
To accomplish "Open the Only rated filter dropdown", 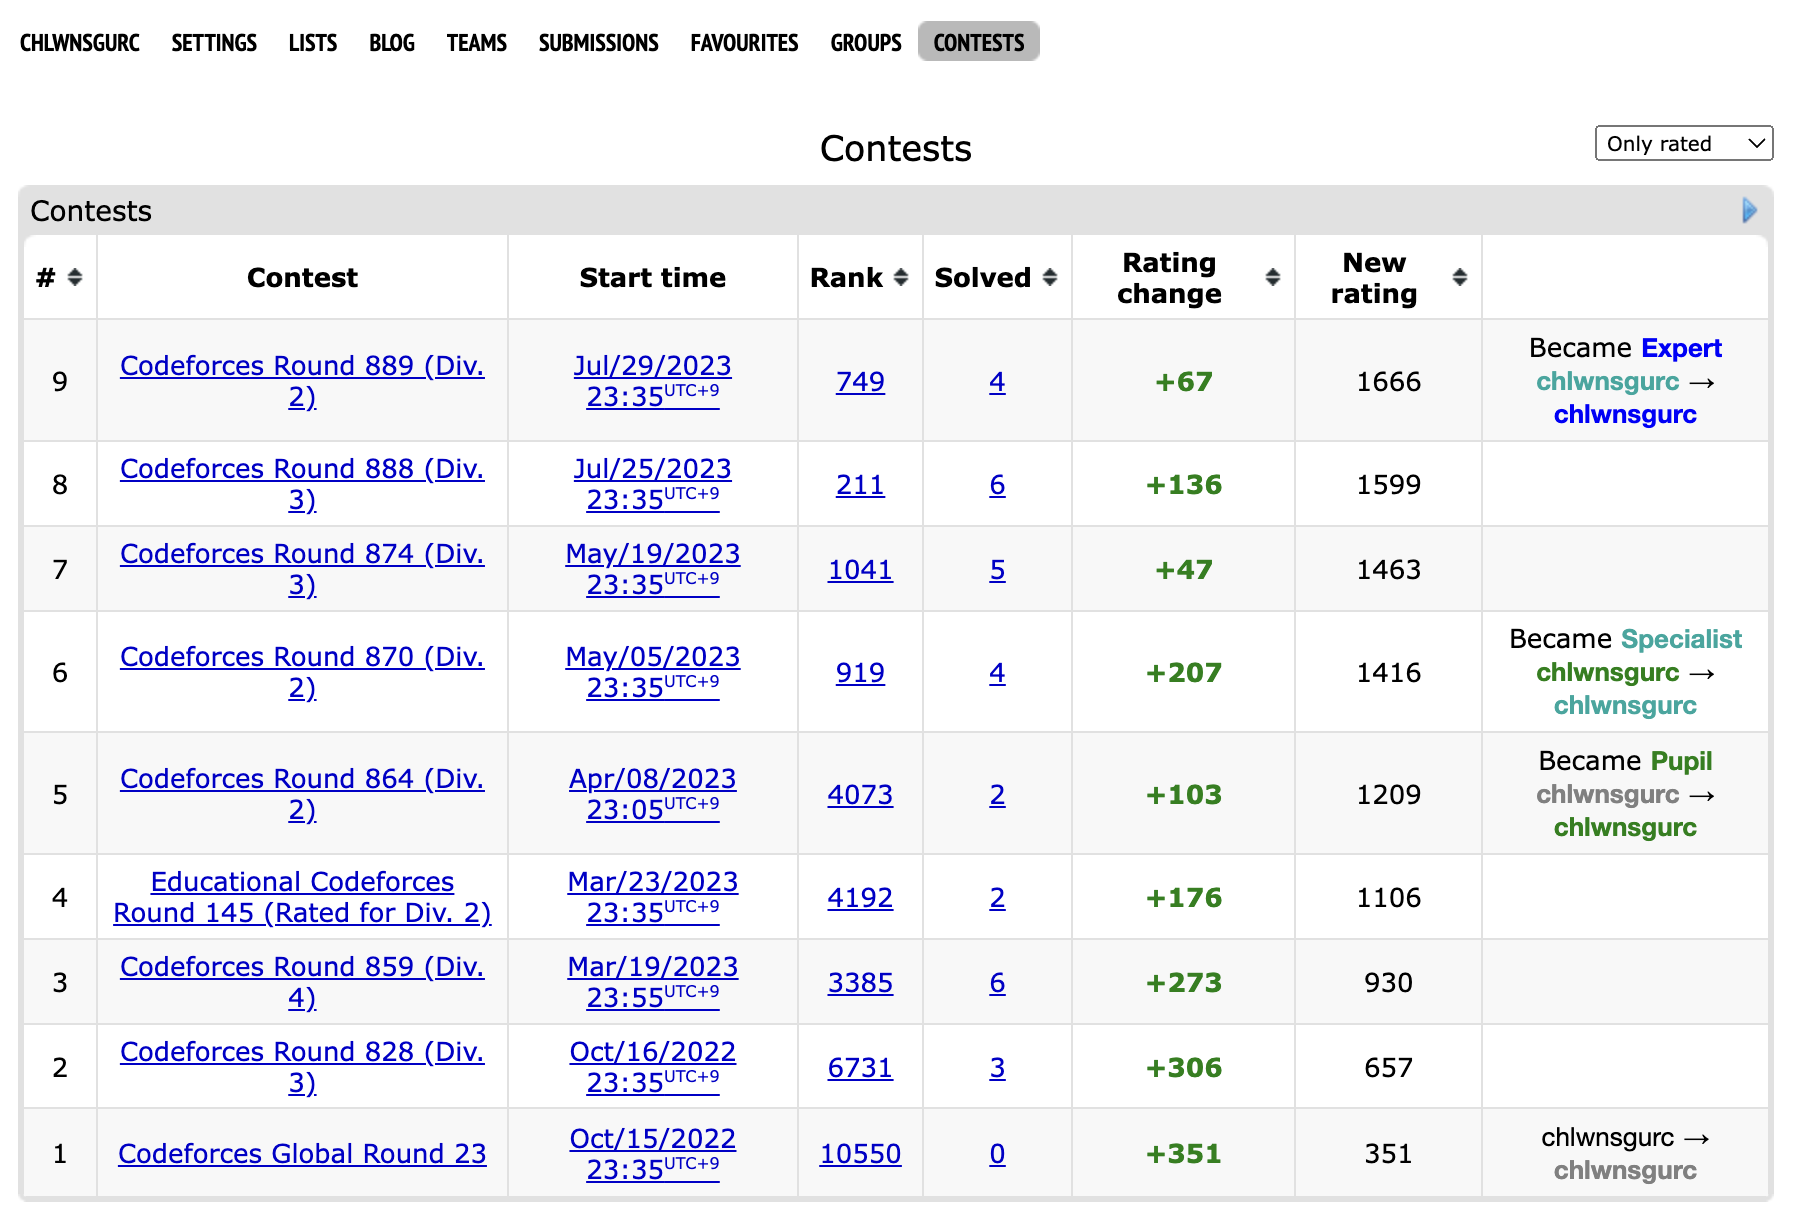I will [1684, 143].
